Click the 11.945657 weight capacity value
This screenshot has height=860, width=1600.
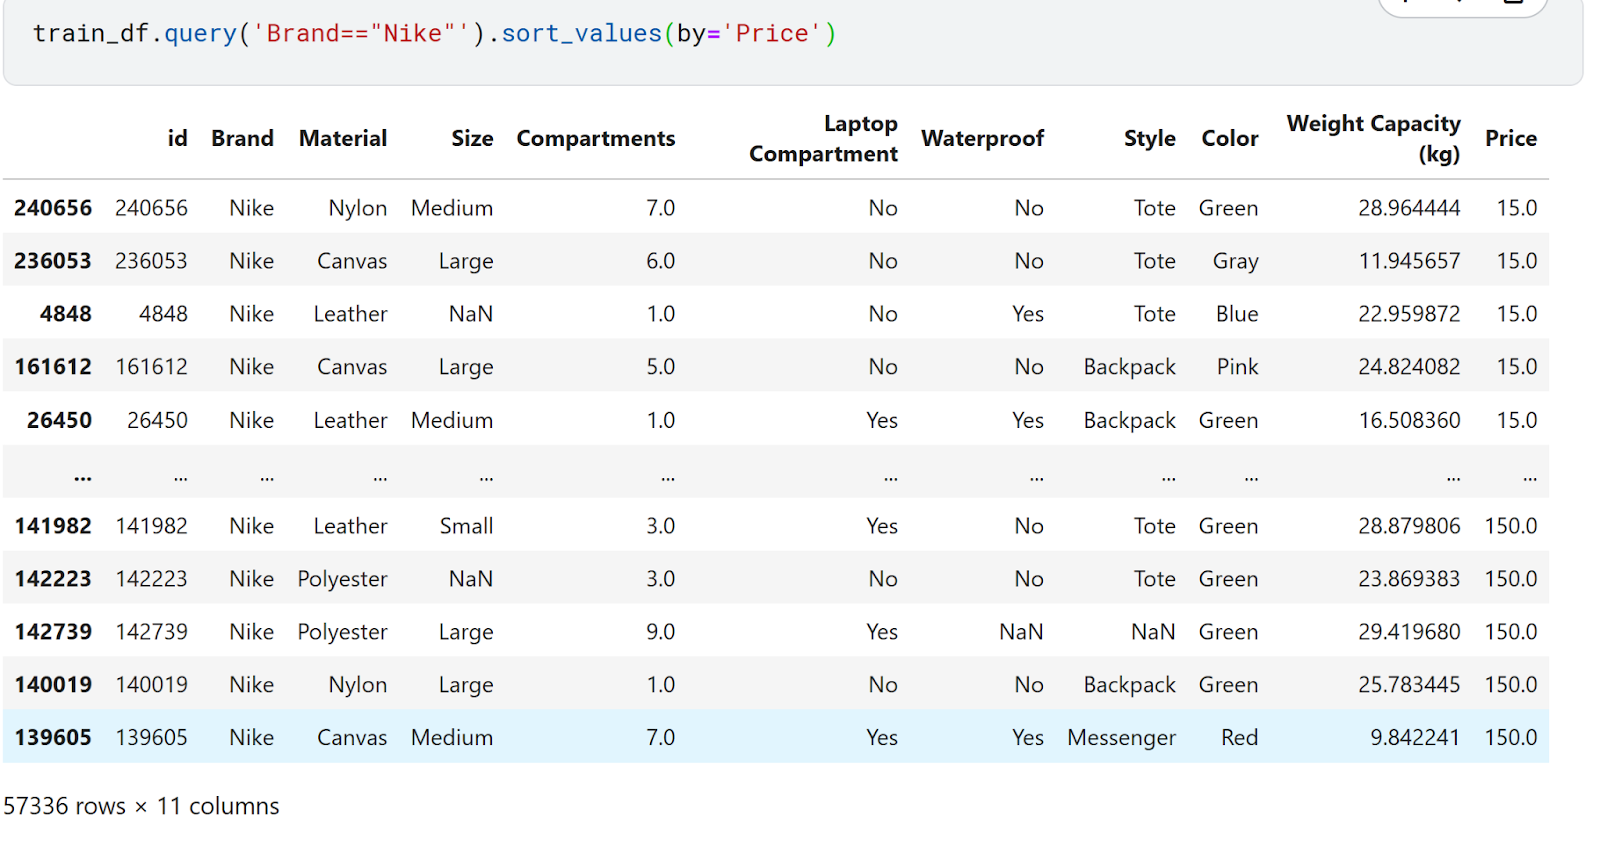coord(1408,261)
